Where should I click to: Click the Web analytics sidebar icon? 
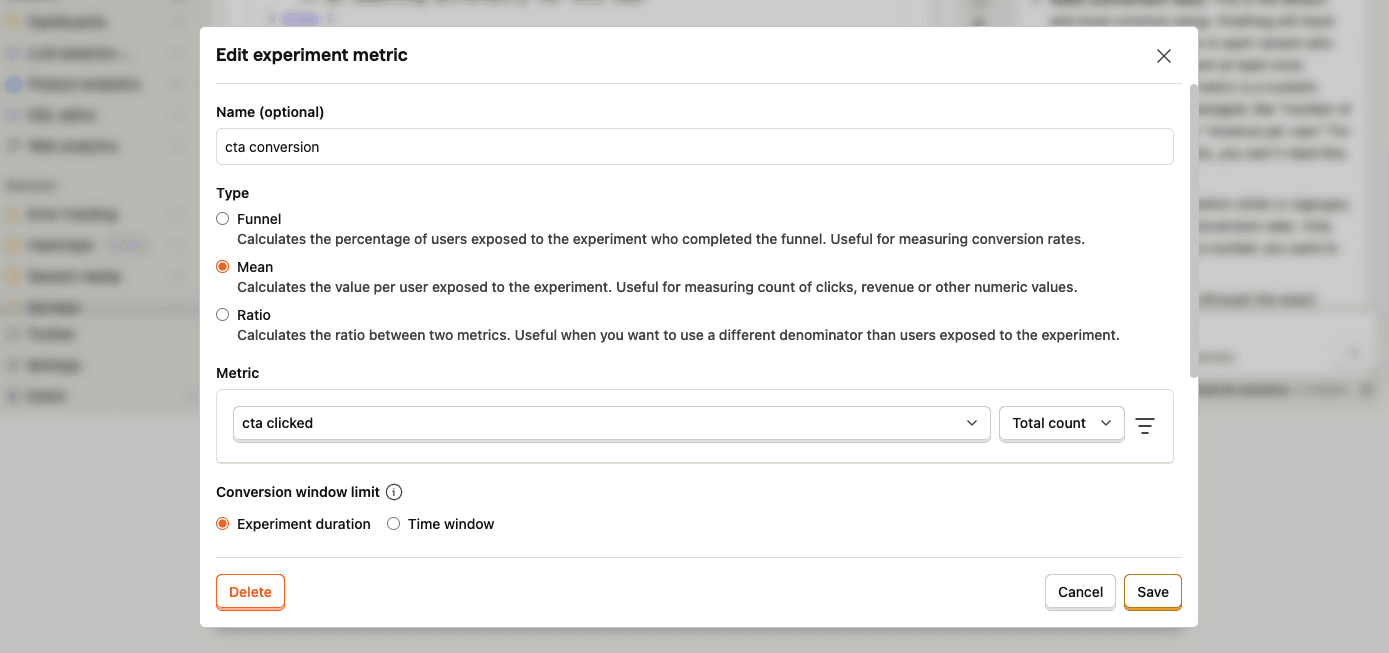(13, 146)
